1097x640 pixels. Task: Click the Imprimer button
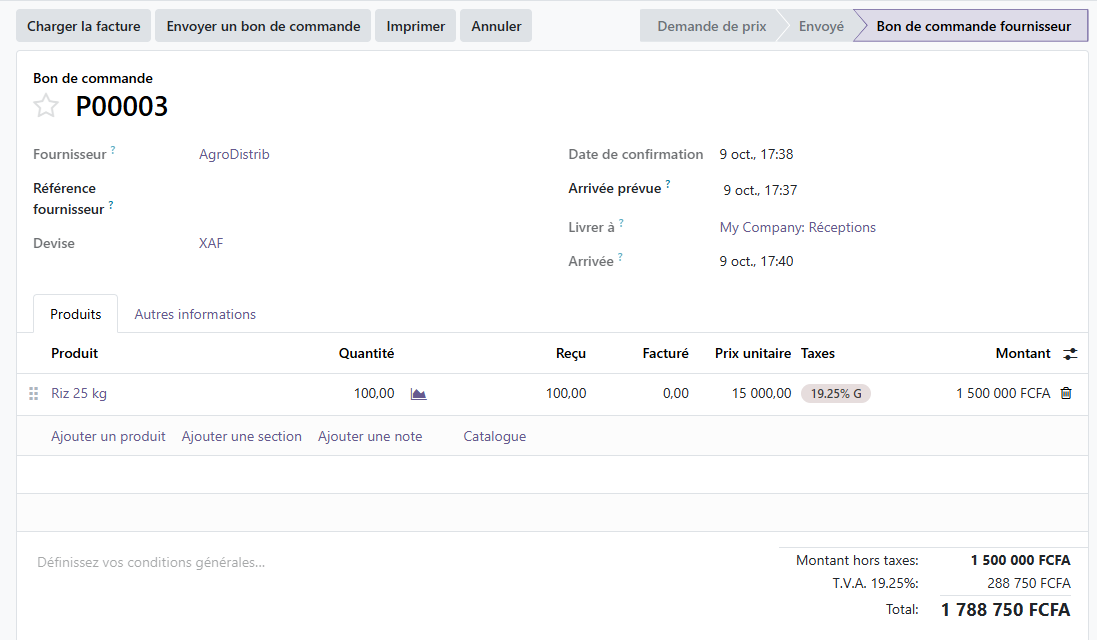(416, 26)
